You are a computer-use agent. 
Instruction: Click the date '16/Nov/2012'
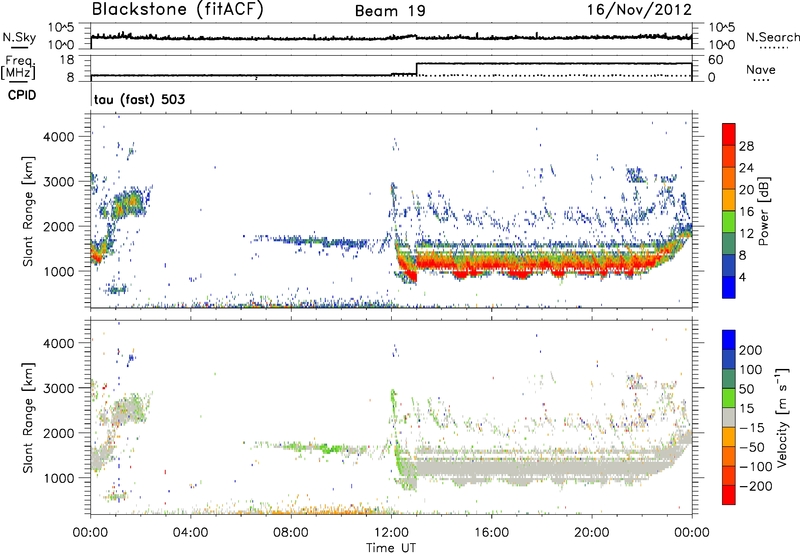click(640, 10)
